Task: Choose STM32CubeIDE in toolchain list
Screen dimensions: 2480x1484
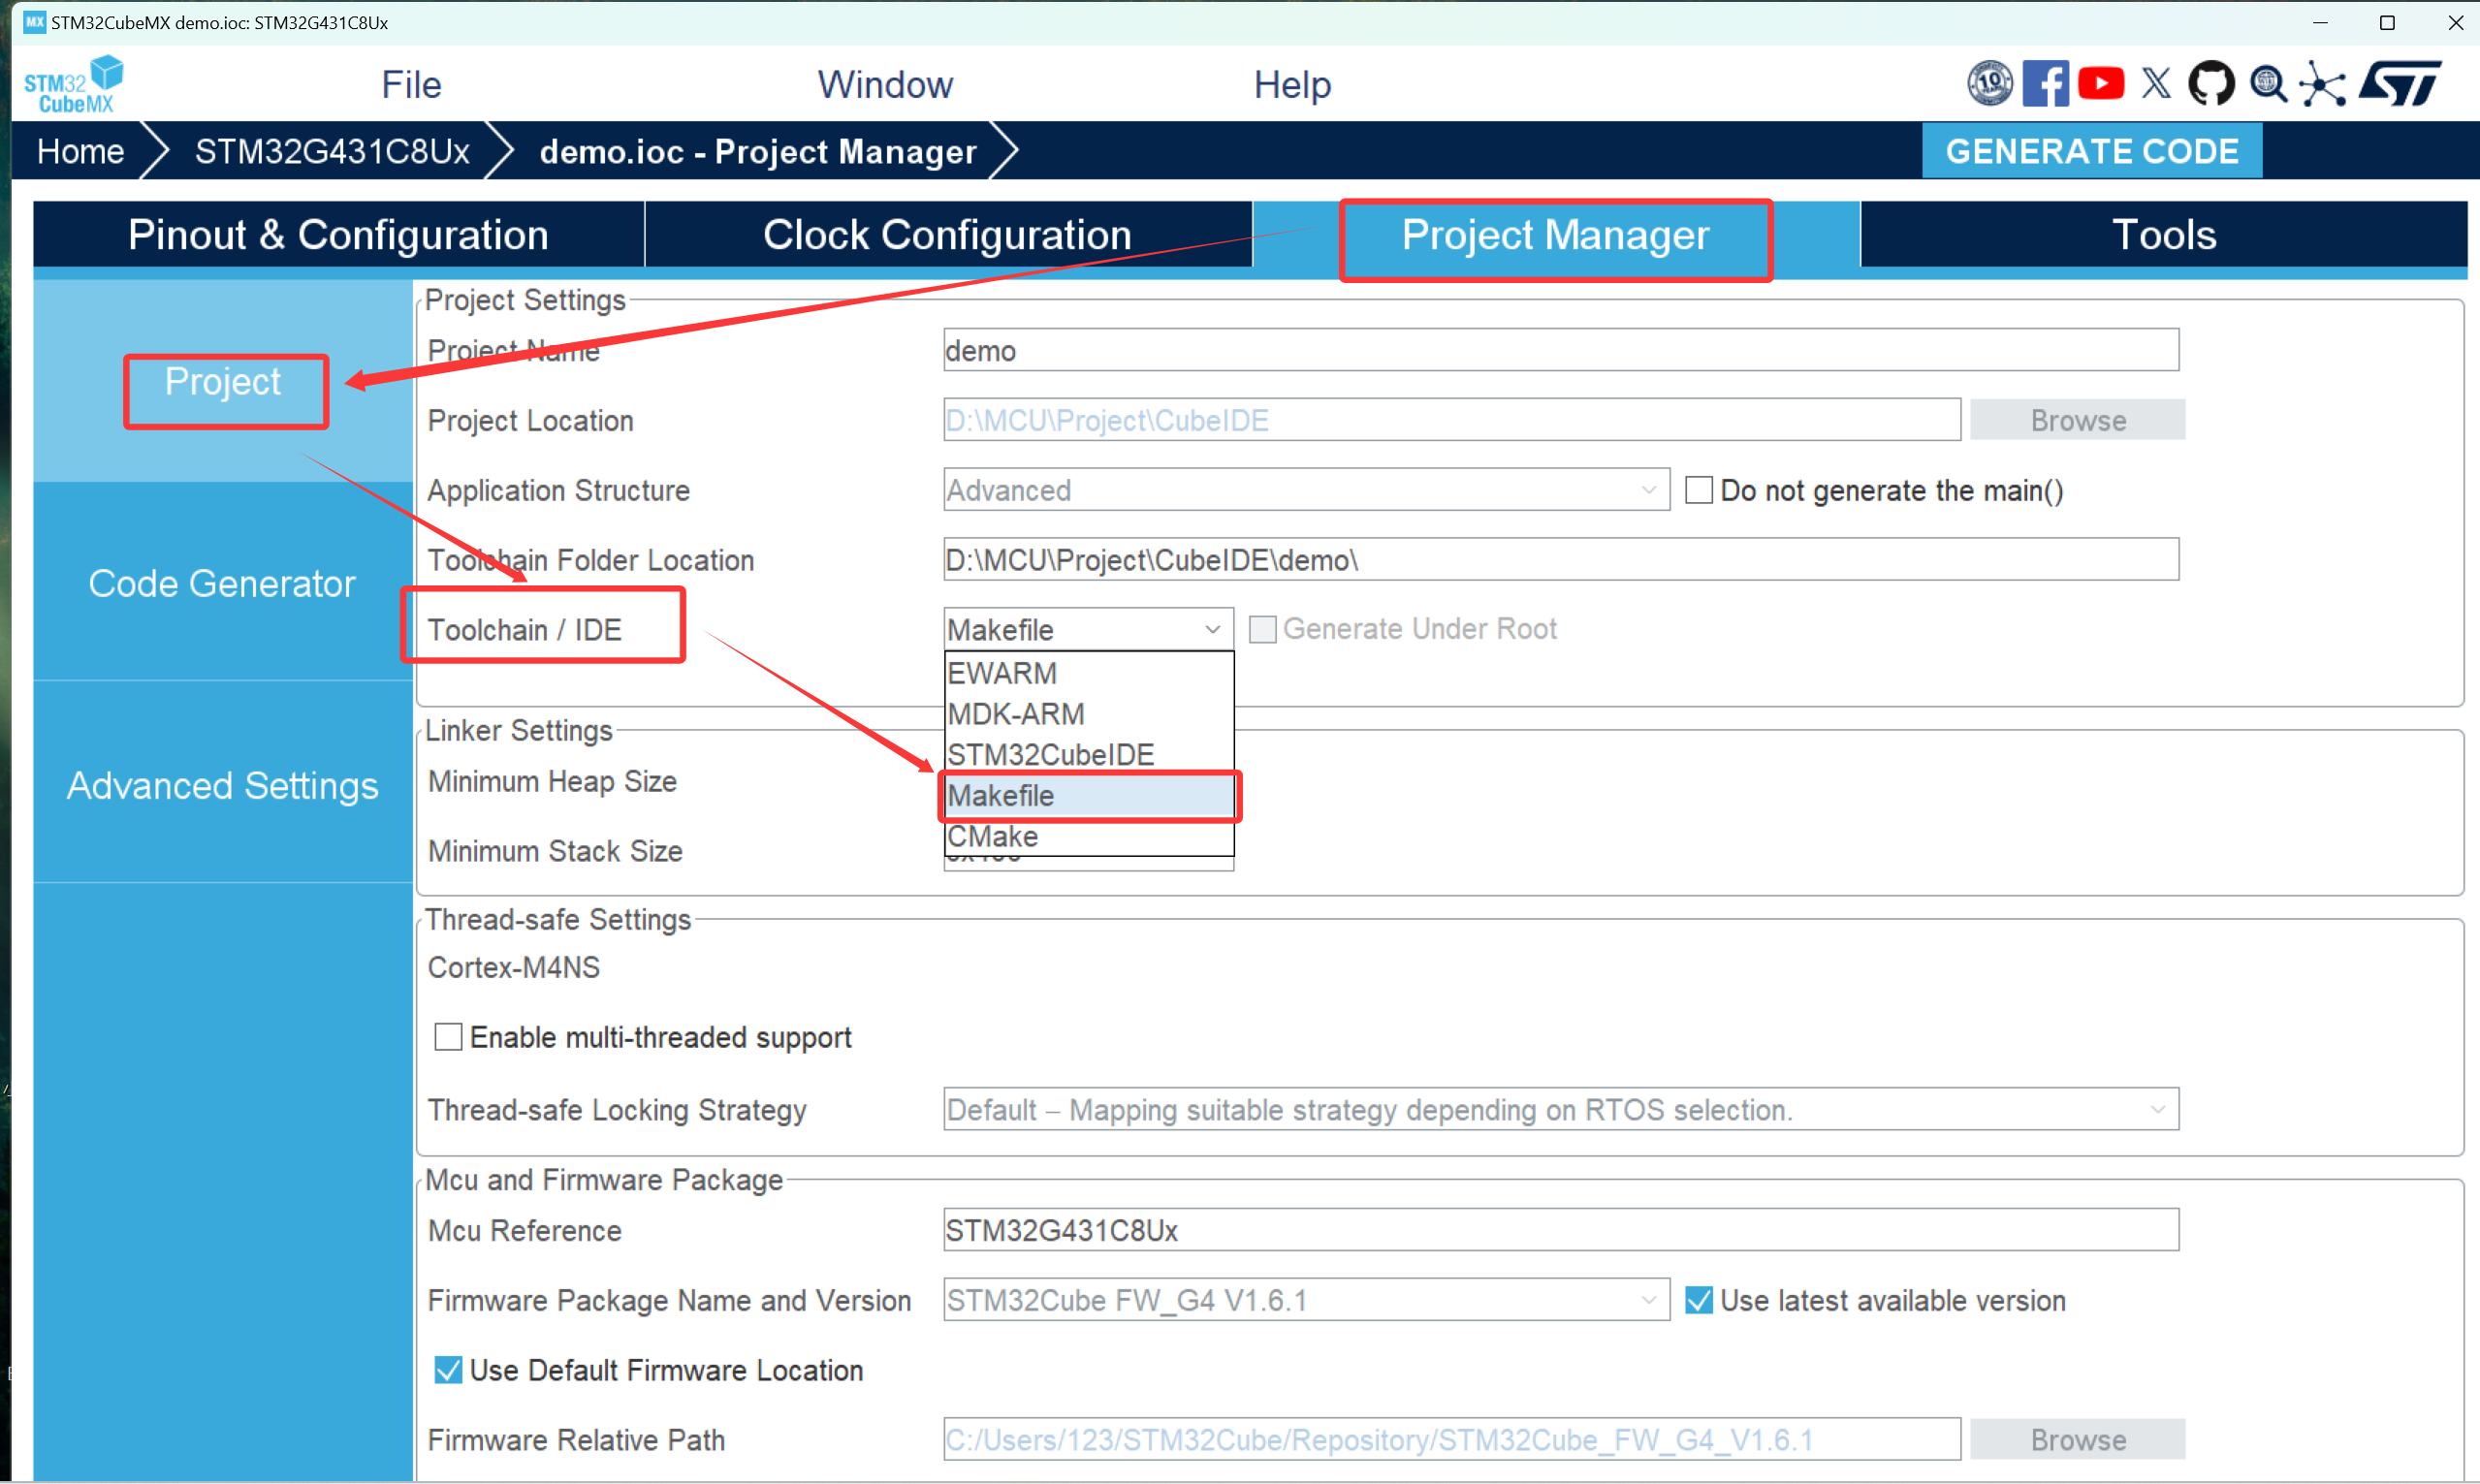Action: click(x=1089, y=755)
